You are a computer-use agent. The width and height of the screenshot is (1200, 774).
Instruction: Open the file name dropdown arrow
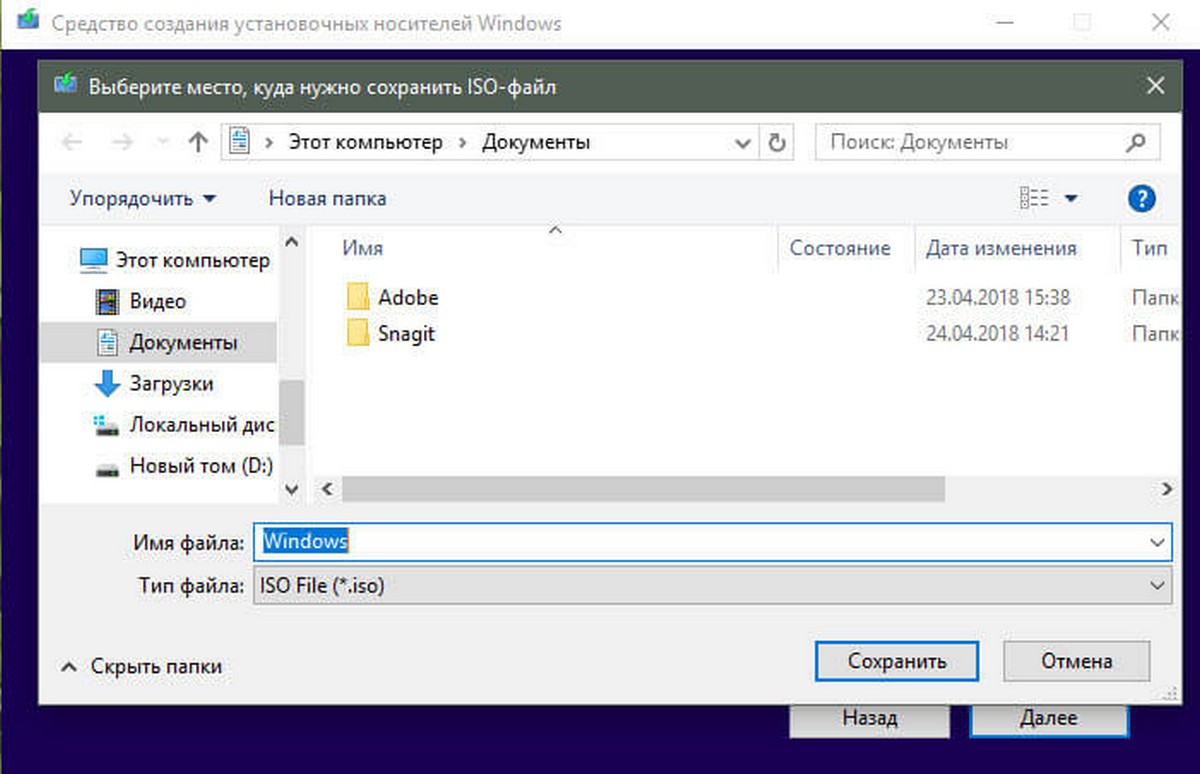point(1158,542)
